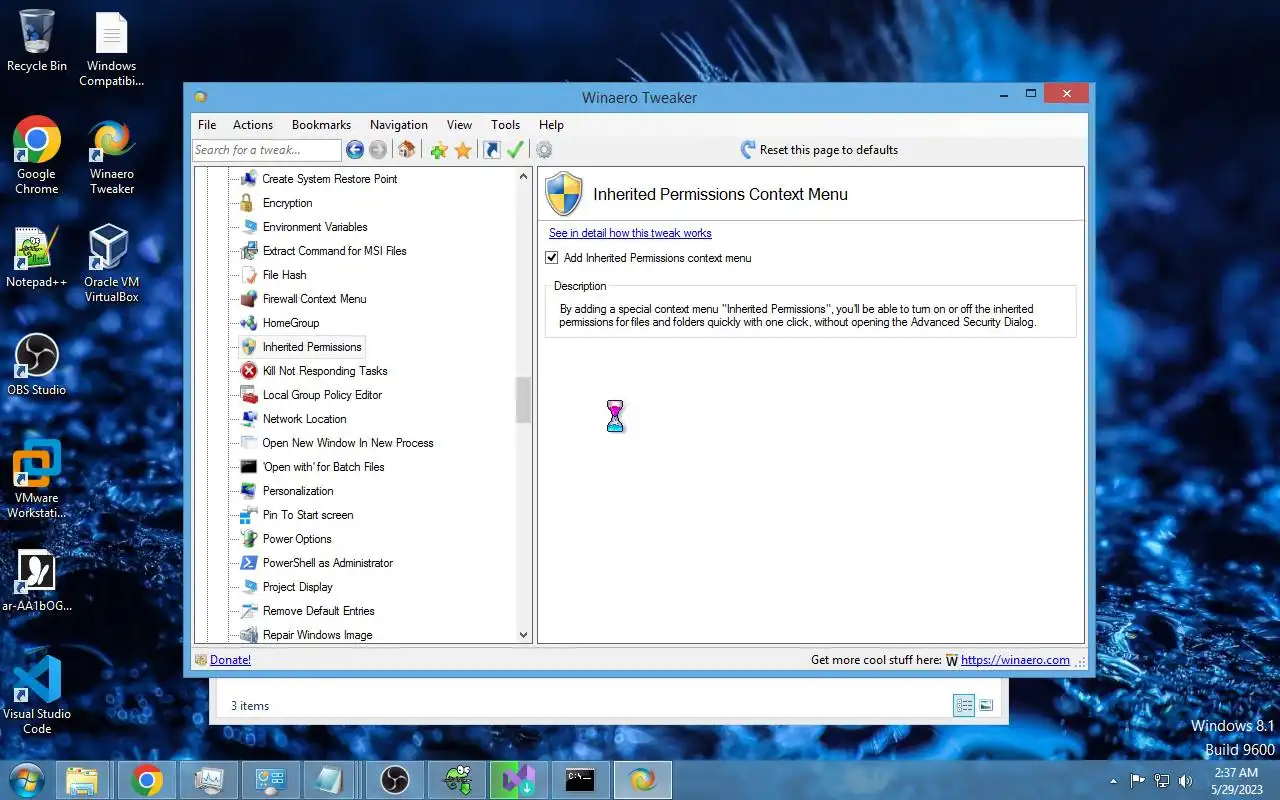This screenshot has width=1280, height=800.
Task: Click the Search for a tweak field
Action: [x=267, y=150]
